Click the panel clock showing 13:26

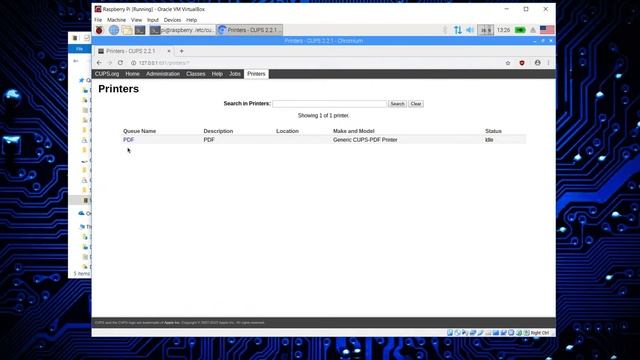[x=503, y=30]
